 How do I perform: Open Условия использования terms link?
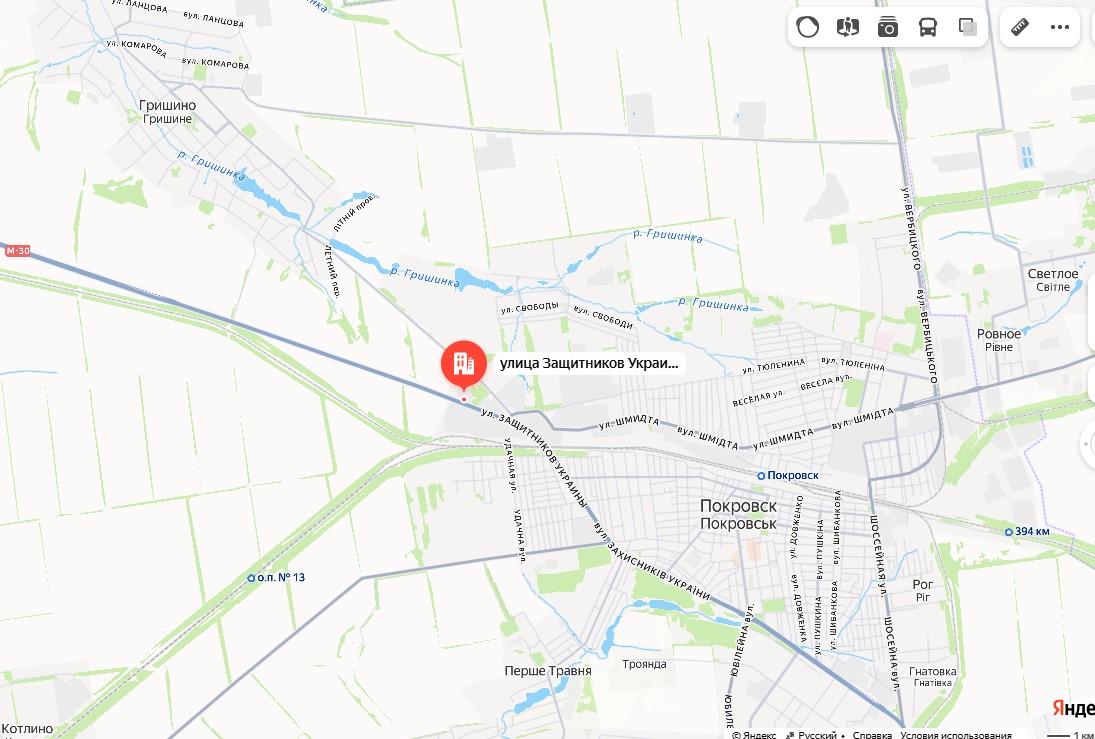pyautogui.click(x=956, y=735)
